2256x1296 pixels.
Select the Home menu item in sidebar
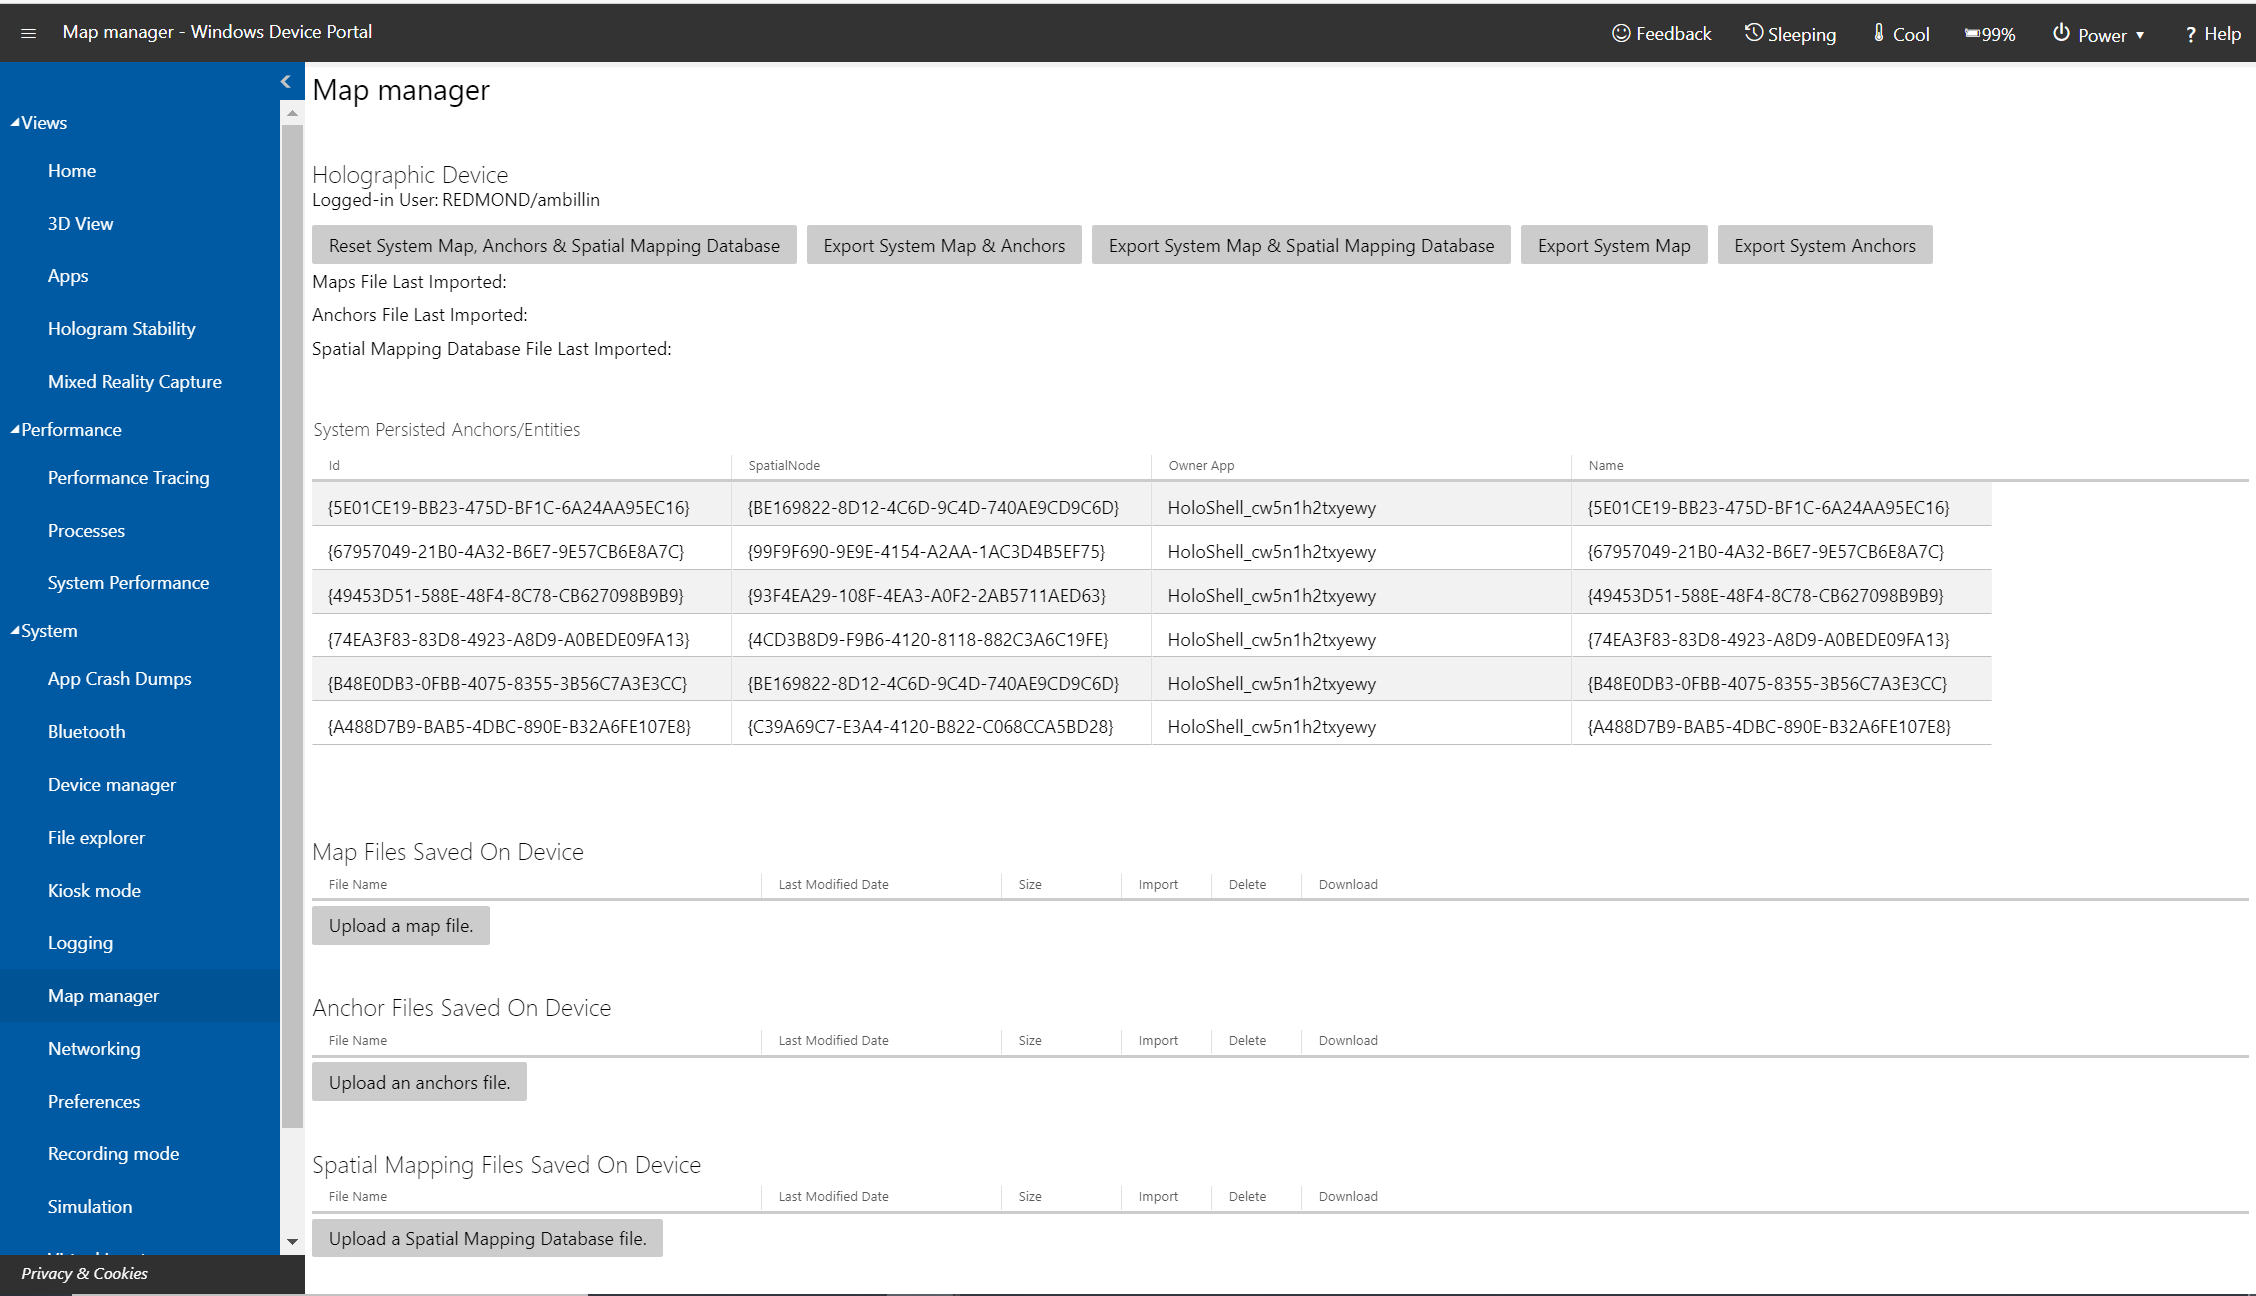(70, 171)
